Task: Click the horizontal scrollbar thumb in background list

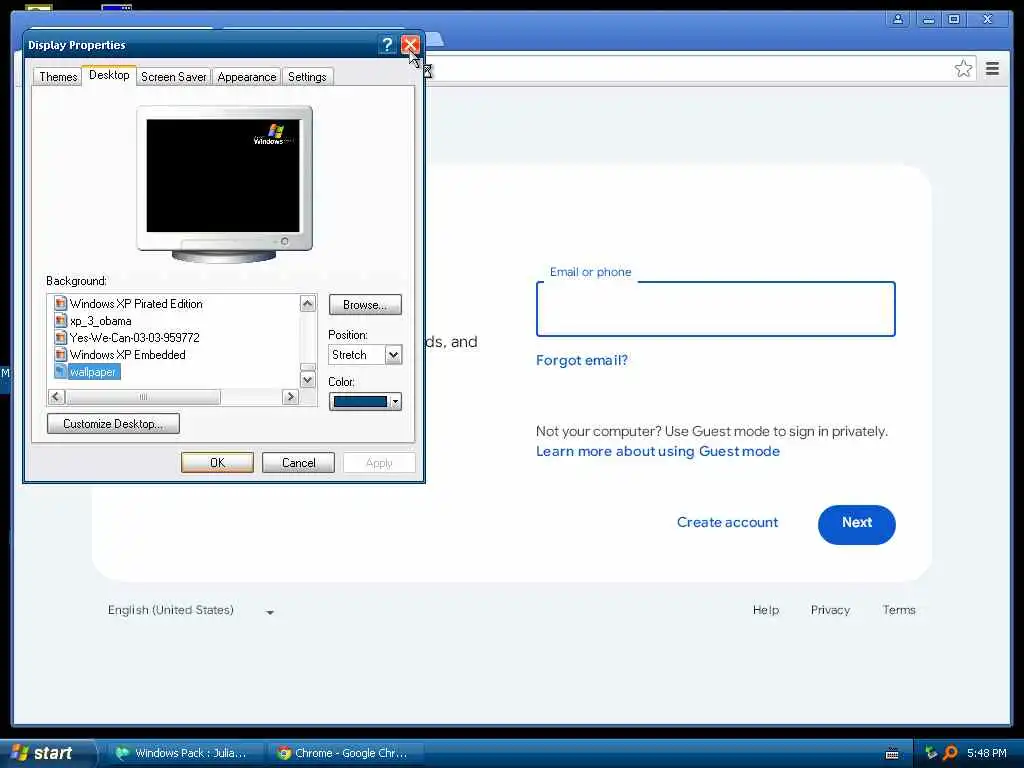Action: [143, 397]
